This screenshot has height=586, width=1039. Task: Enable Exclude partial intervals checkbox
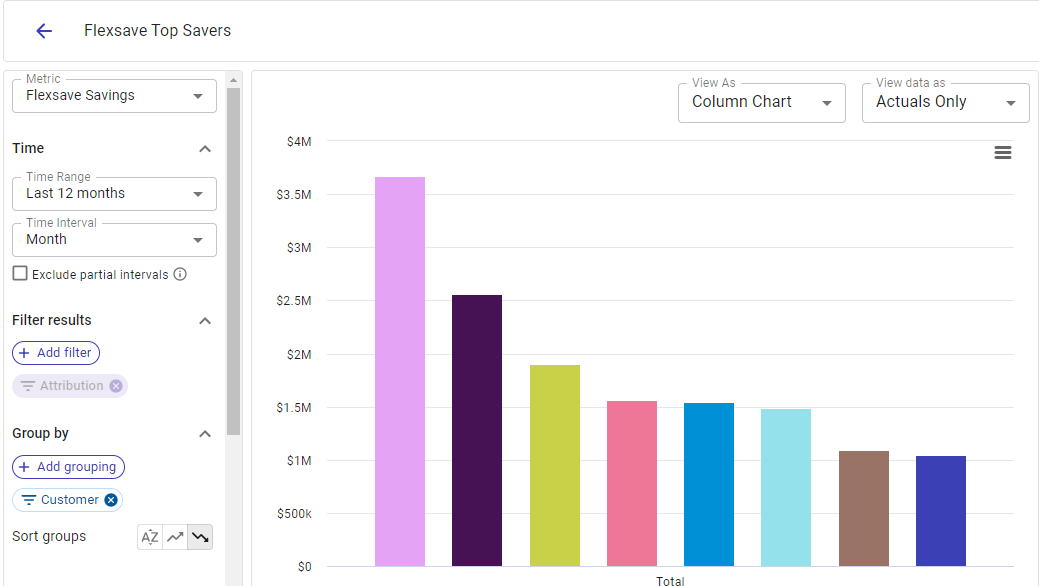pos(20,274)
